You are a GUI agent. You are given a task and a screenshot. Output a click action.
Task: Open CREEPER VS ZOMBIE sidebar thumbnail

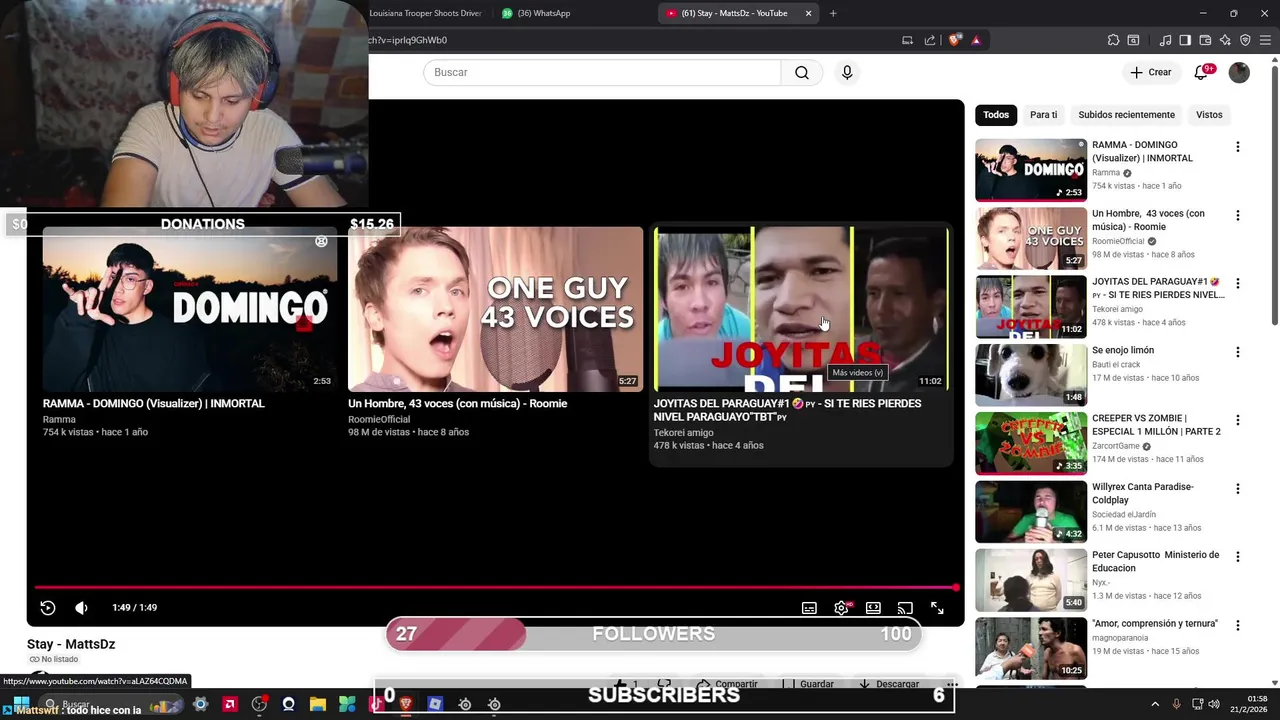tap(1031, 443)
